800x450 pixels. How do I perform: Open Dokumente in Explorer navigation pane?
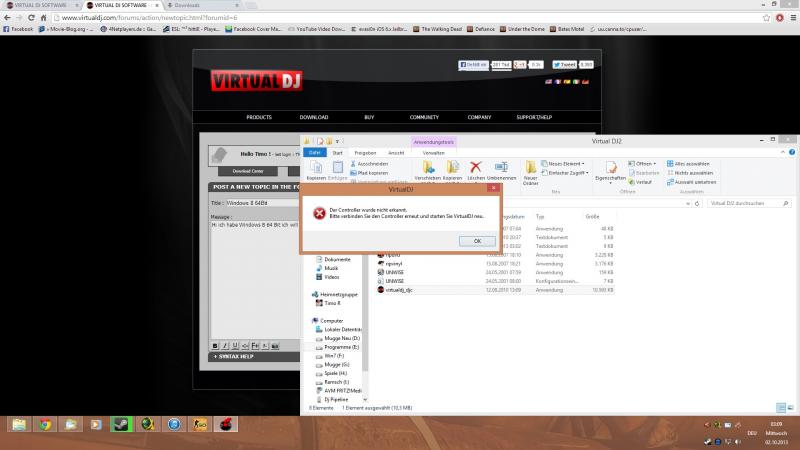point(337,259)
